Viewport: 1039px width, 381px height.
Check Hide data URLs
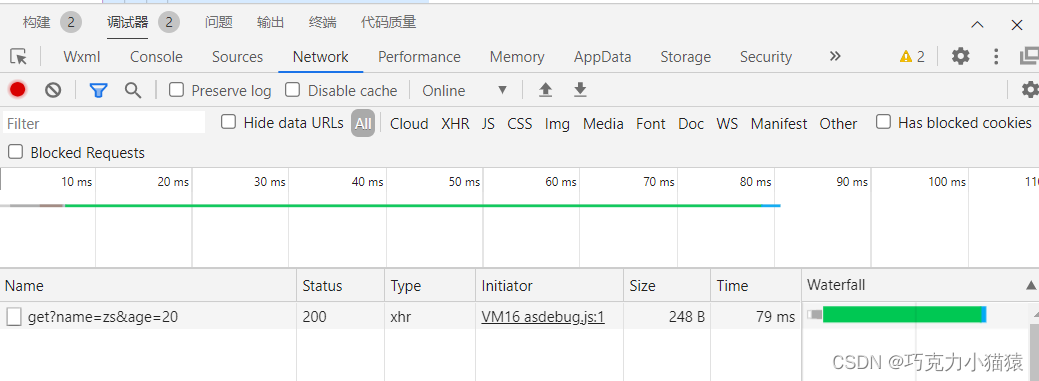(x=228, y=122)
